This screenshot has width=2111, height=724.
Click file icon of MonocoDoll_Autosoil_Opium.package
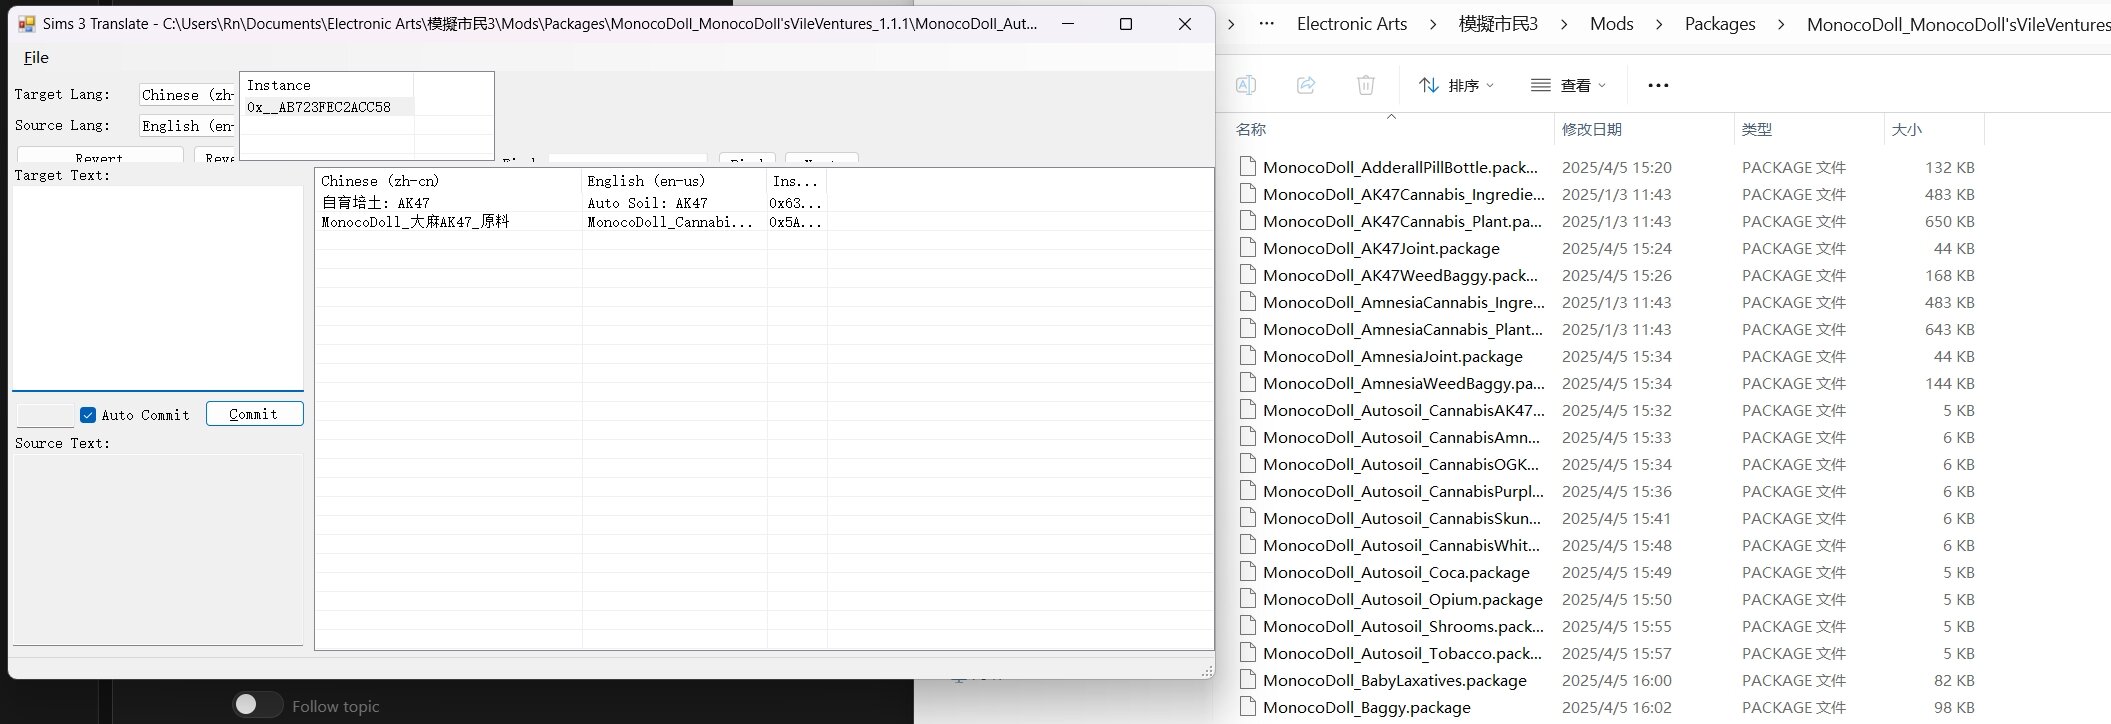(1247, 599)
